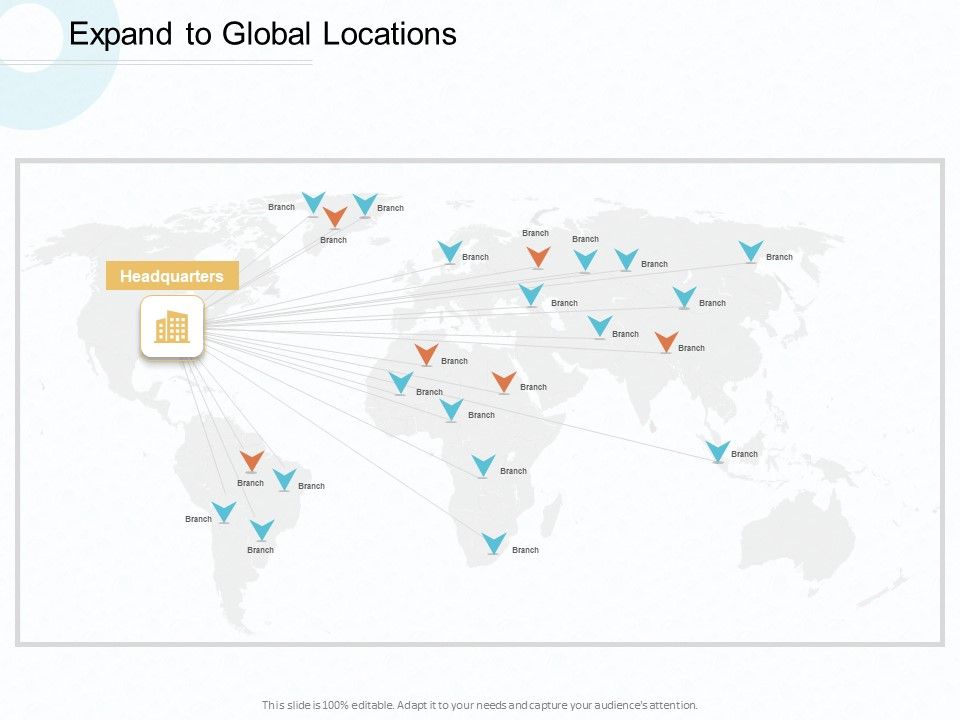Click the southernmost blue marker in South America

pyautogui.click(x=262, y=530)
